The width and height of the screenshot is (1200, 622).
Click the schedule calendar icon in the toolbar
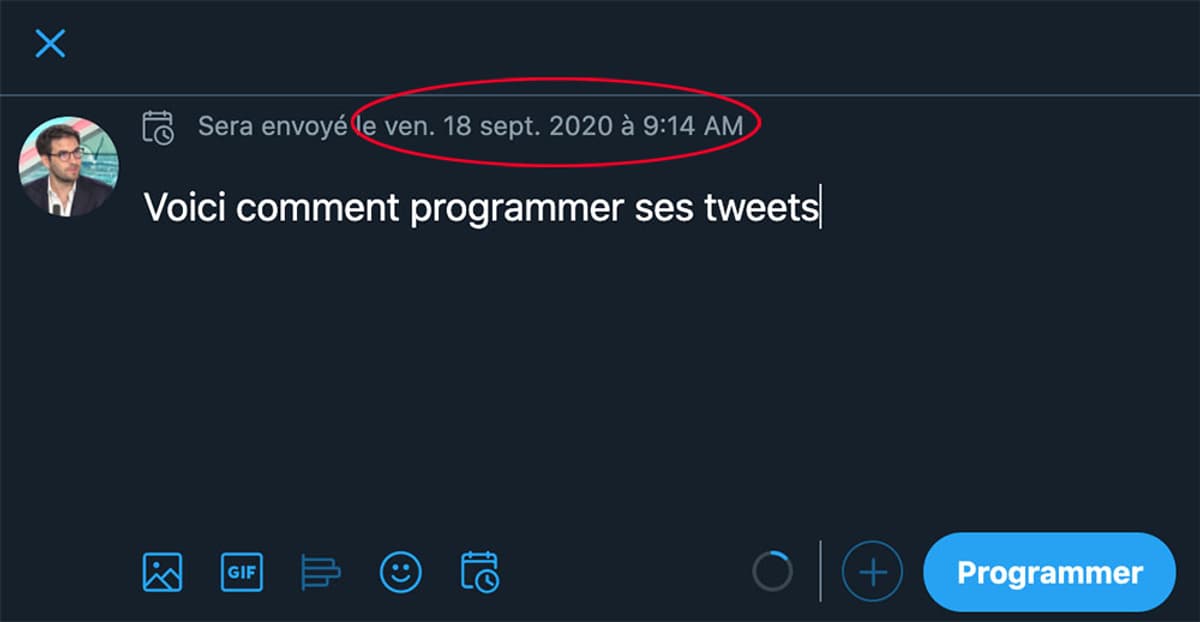[479, 572]
